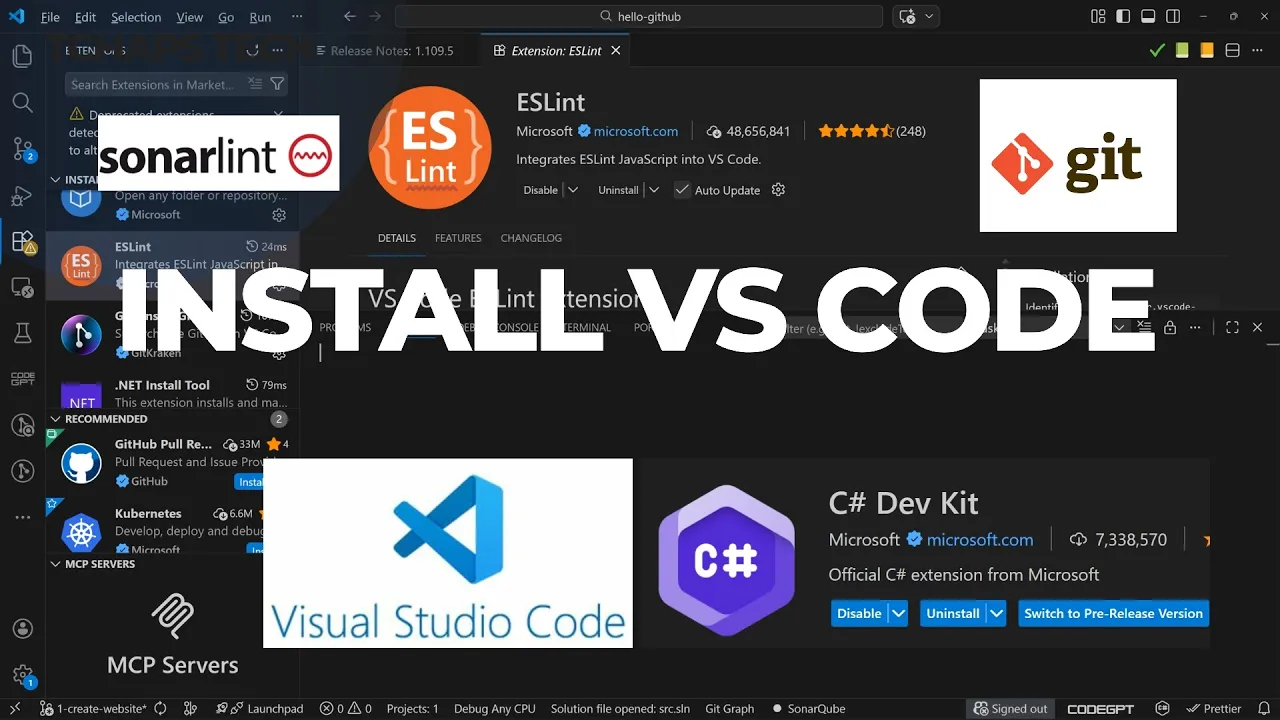The image size is (1280, 720).
Task: Clear the panel output list icon
Action: 1144,327
